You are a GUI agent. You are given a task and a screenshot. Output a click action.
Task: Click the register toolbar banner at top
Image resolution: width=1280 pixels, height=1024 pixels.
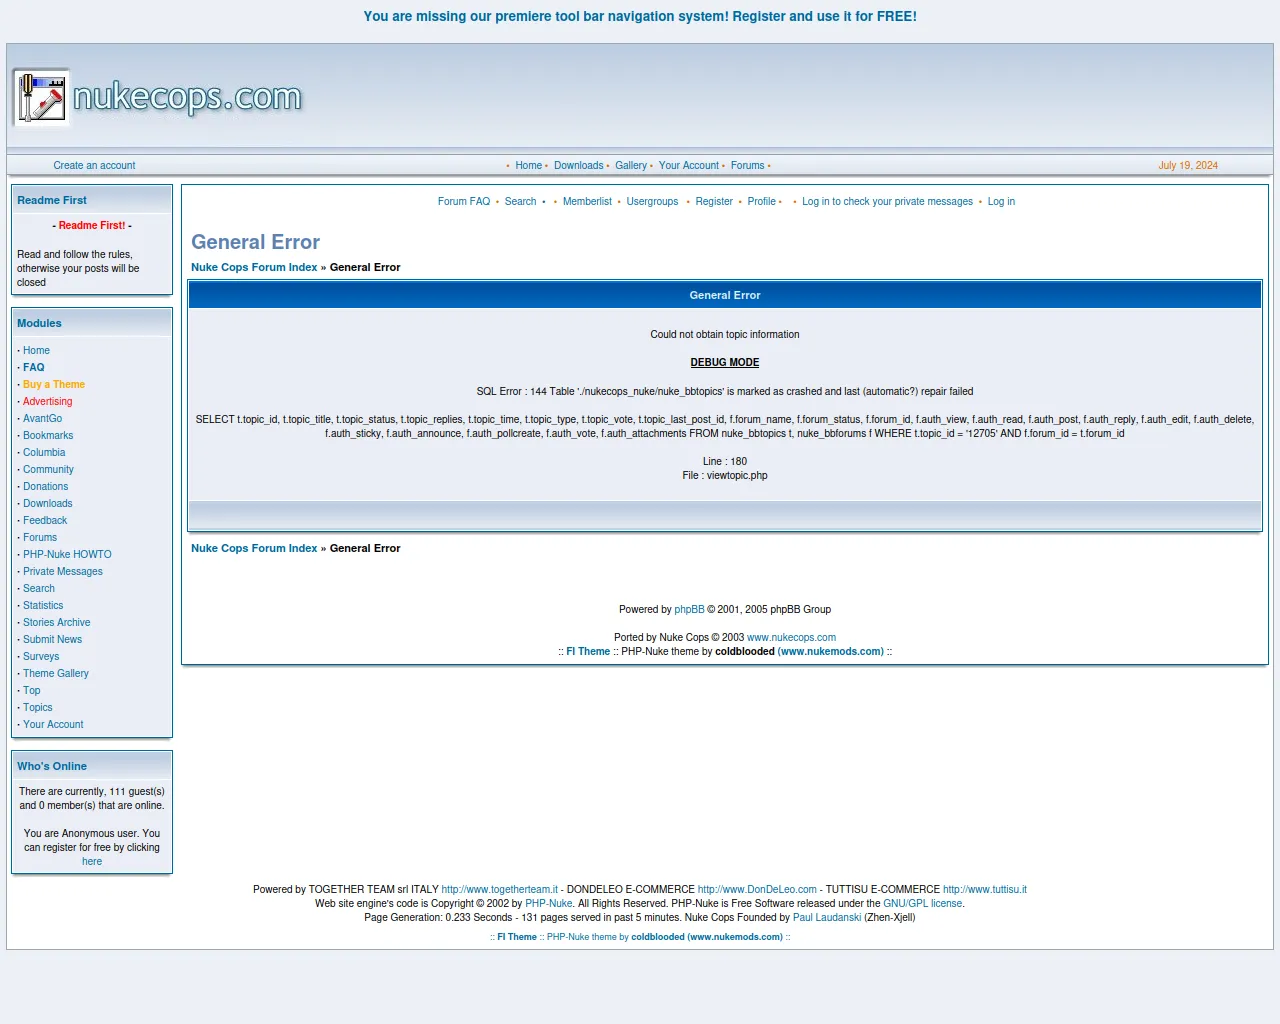pyautogui.click(x=640, y=17)
